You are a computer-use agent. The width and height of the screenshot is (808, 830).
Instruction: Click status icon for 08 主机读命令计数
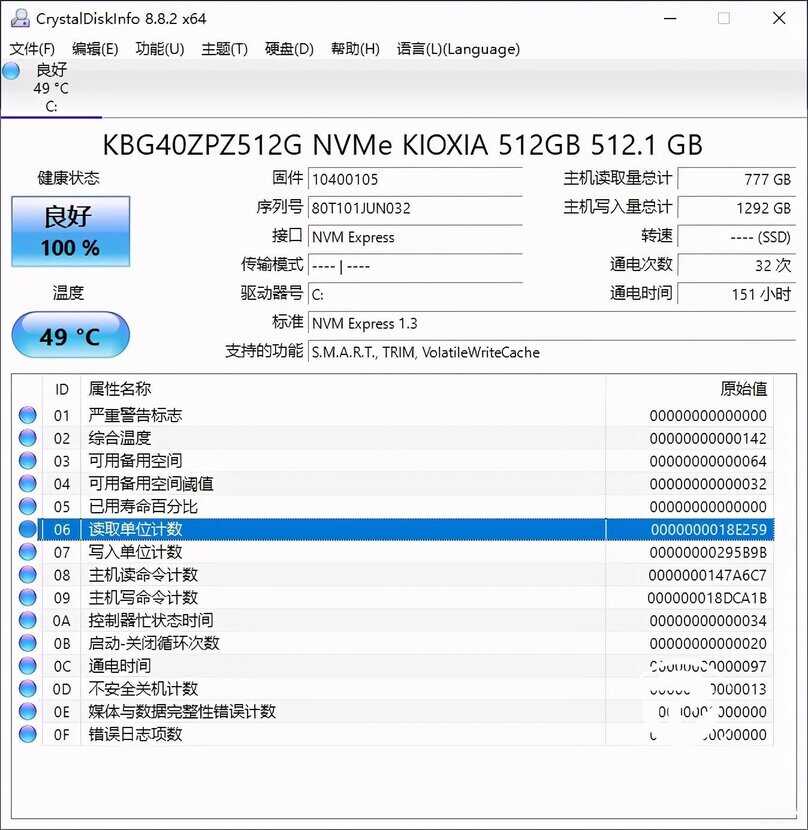click(28, 575)
